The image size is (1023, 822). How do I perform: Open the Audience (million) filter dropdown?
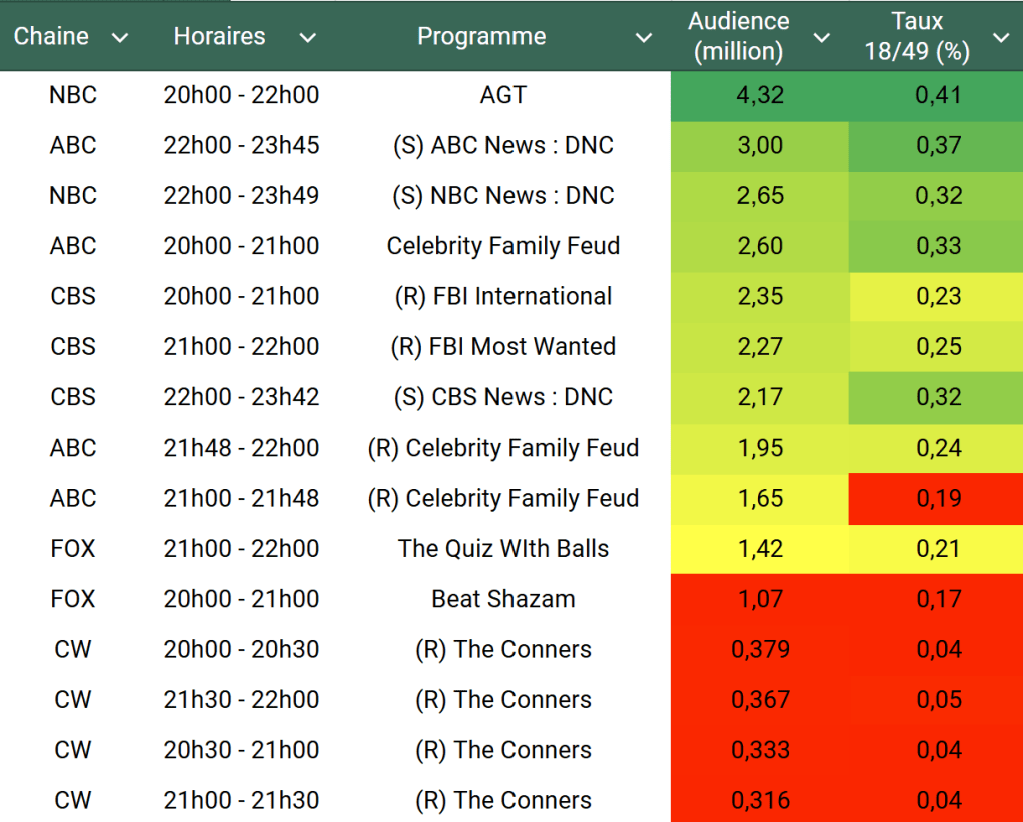(x=822, y=38)
